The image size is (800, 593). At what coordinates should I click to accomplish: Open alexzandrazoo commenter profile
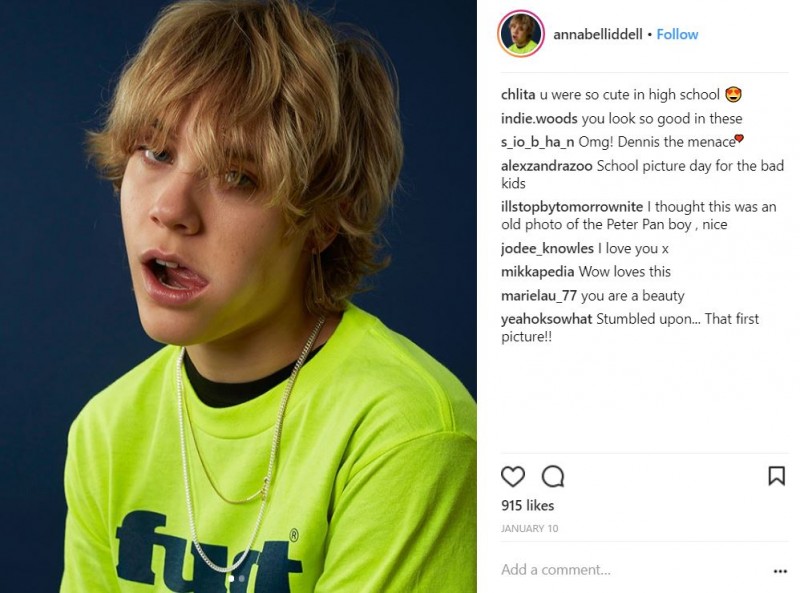pyautogui.click(x=546, y=166)
